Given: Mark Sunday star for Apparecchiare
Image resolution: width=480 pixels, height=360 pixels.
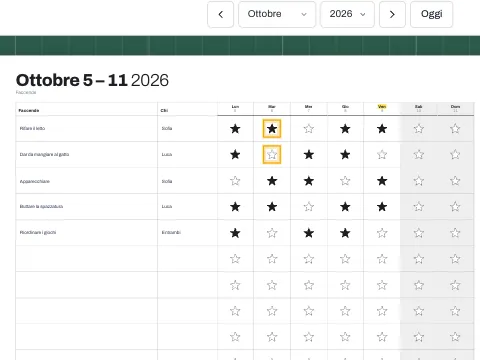Looking at the screenshot, I should tap(455, 181).
